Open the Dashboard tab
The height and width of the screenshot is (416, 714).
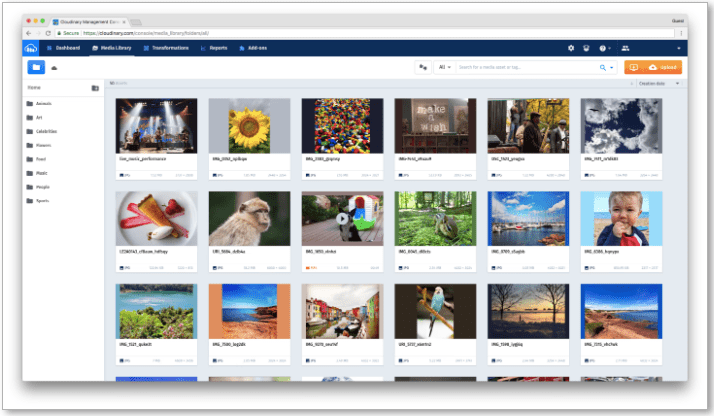click(63, 48)
